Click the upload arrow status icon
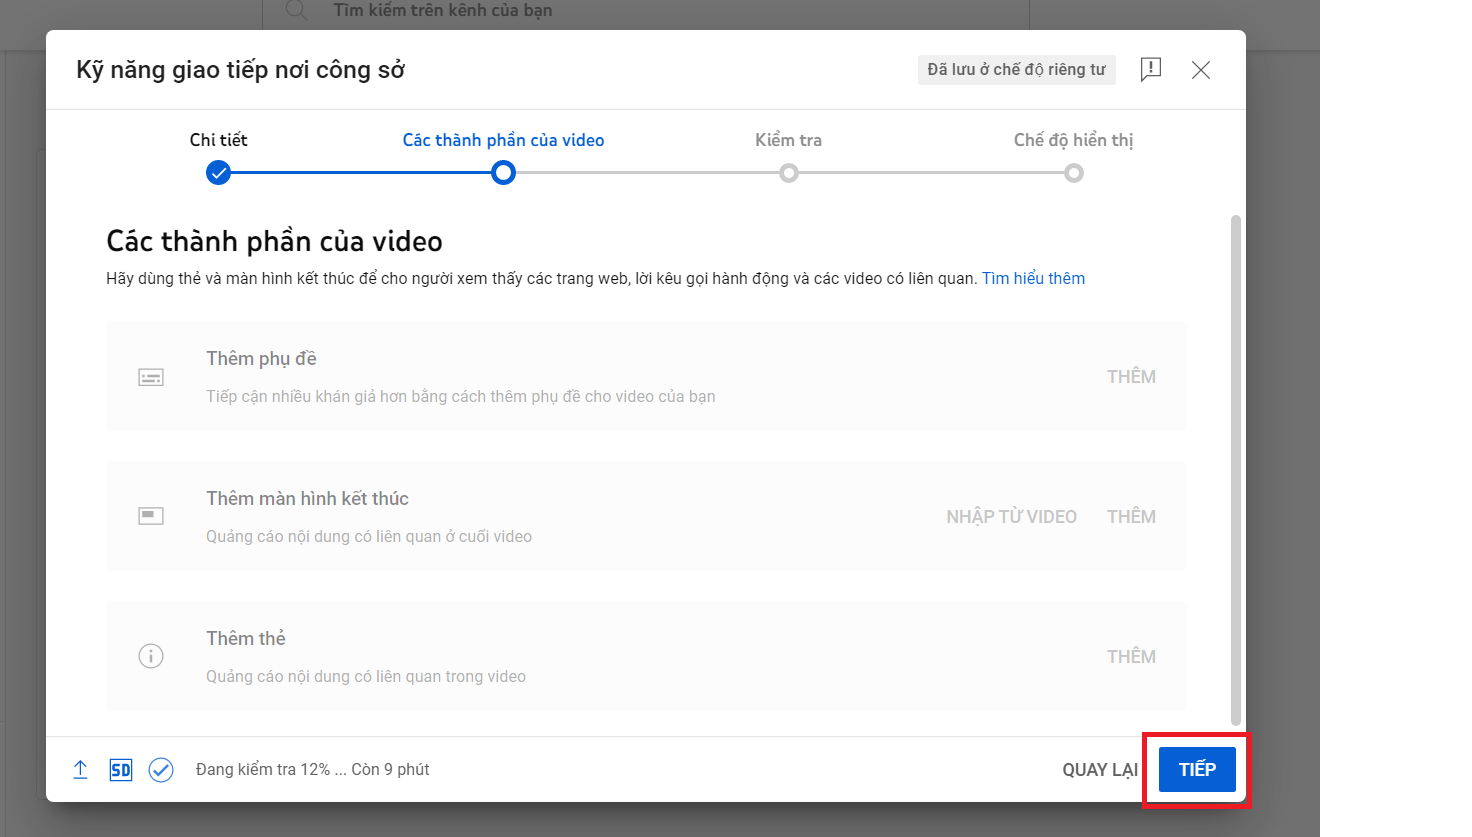 [81, 769]
